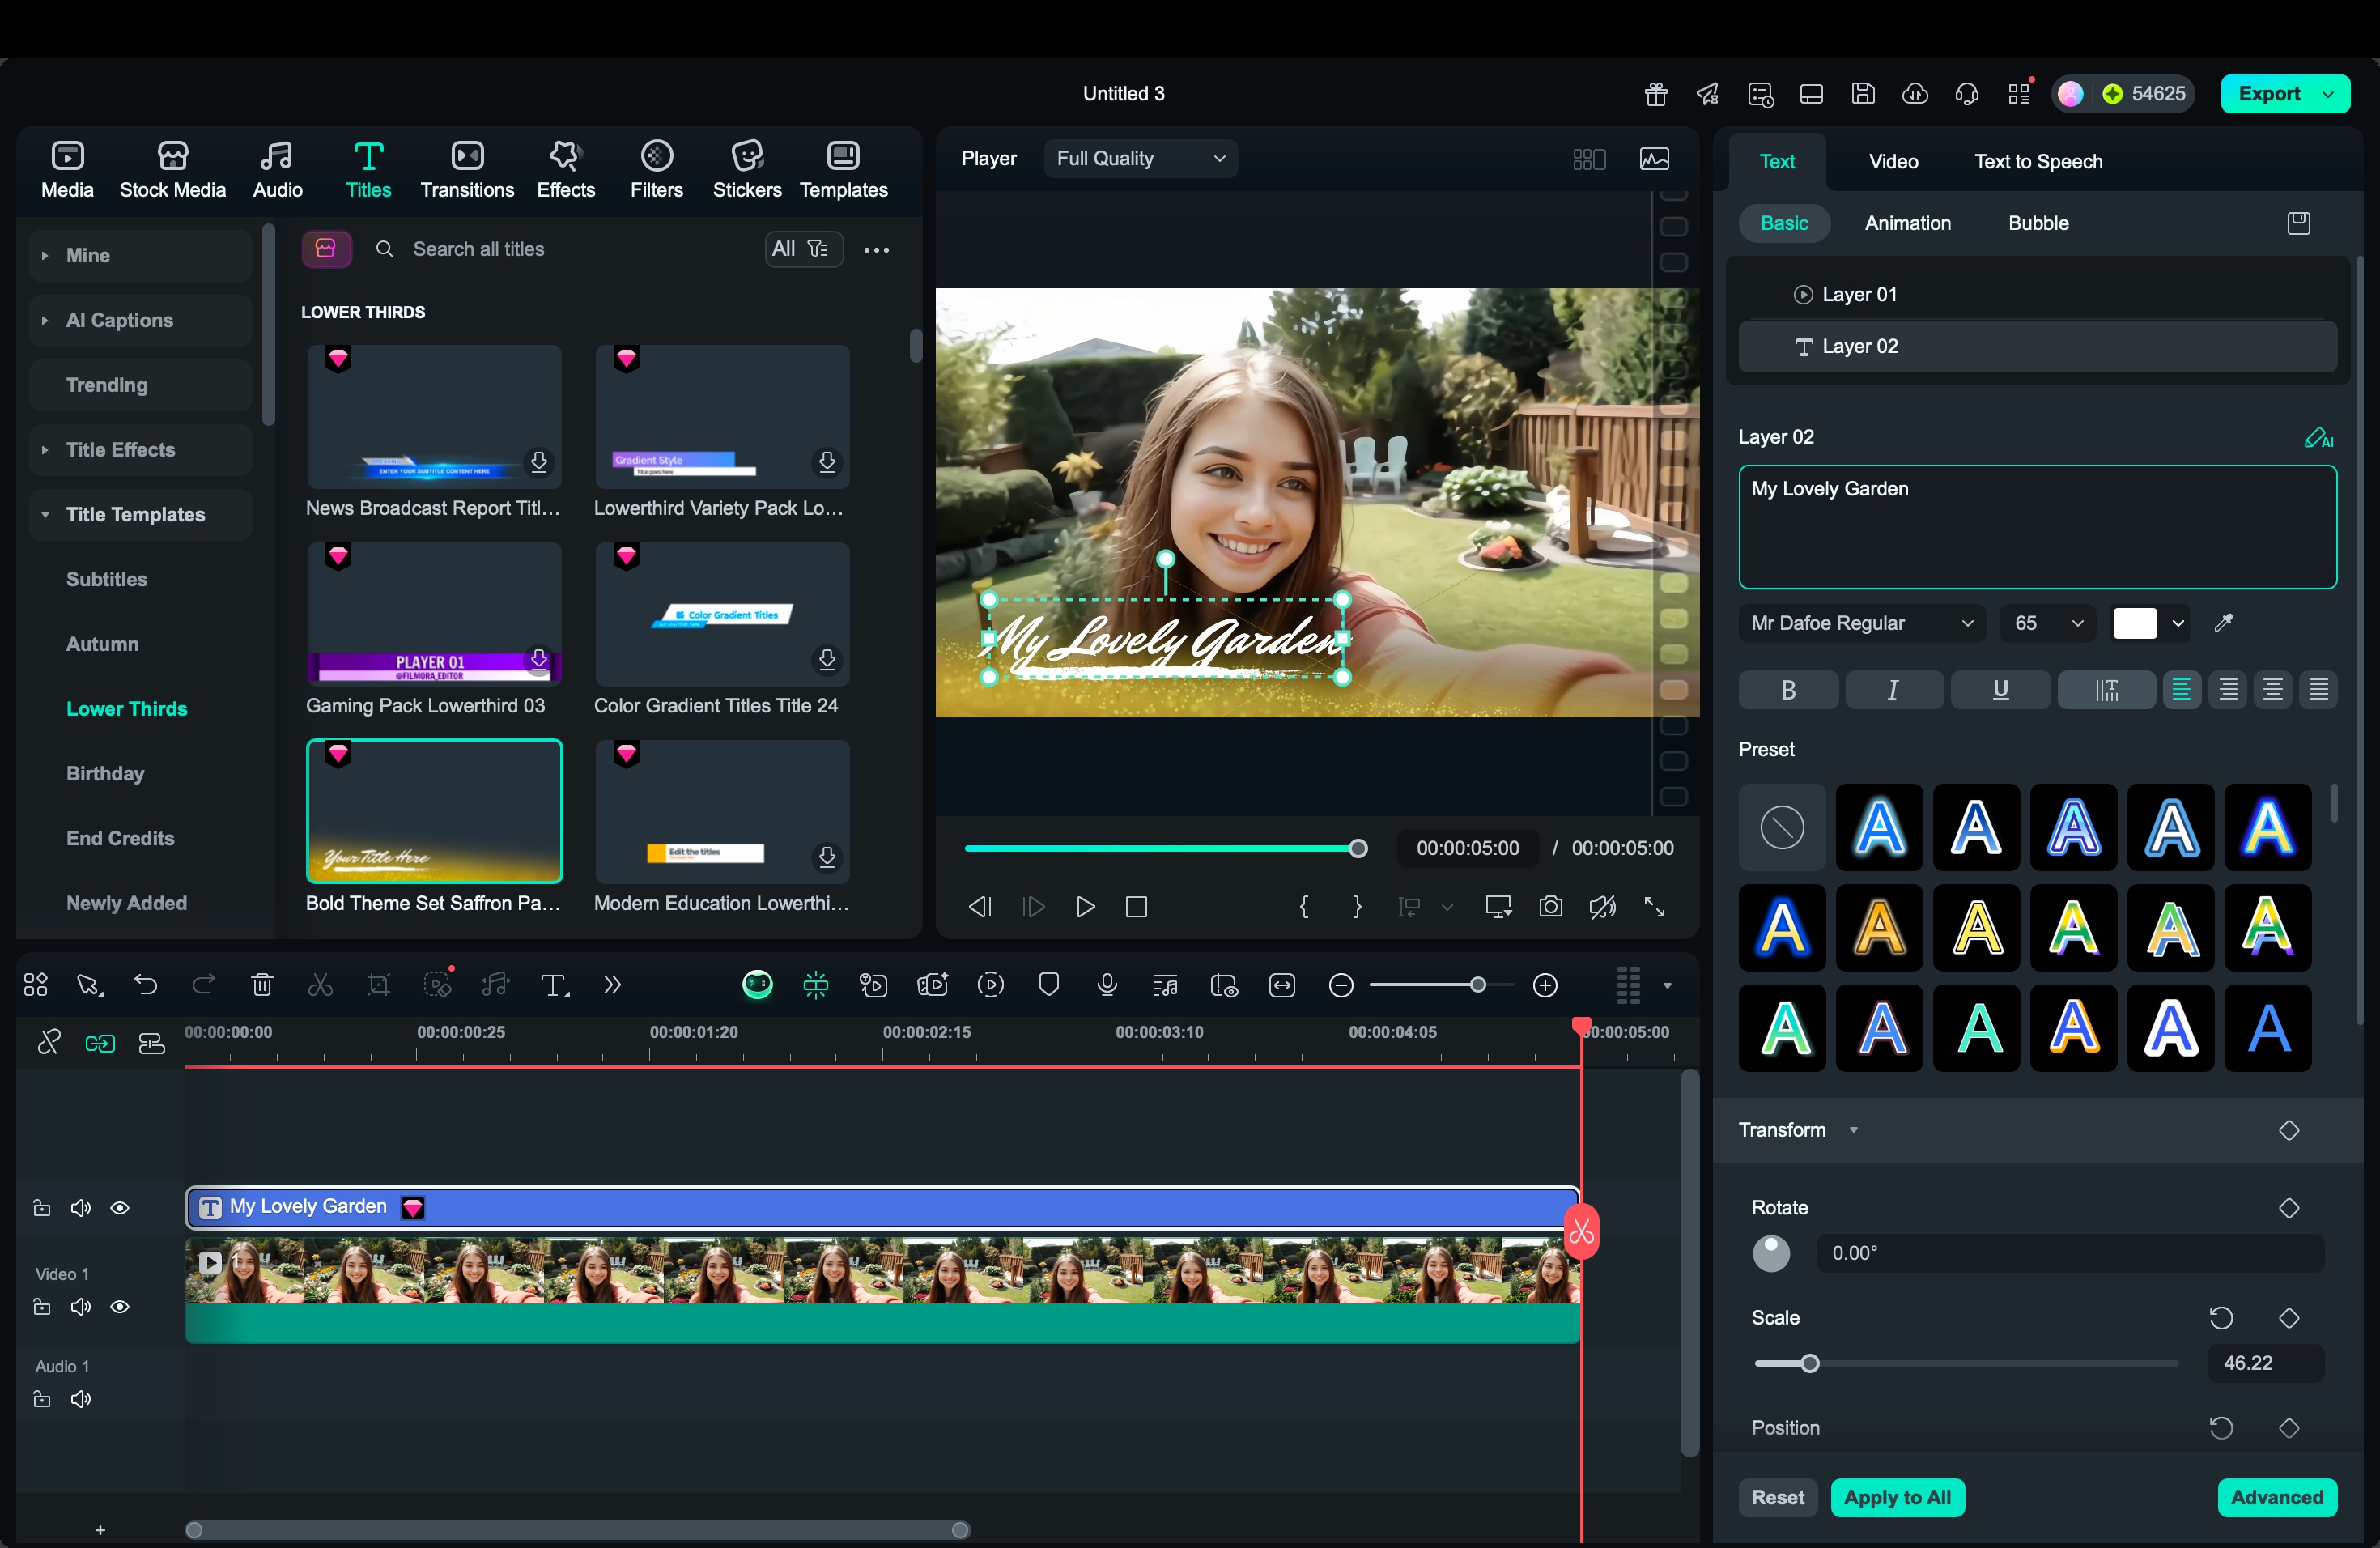The image size is (2380, 1548).
Task: Click the white text color swatch
Action: [x=2134, y=623]
